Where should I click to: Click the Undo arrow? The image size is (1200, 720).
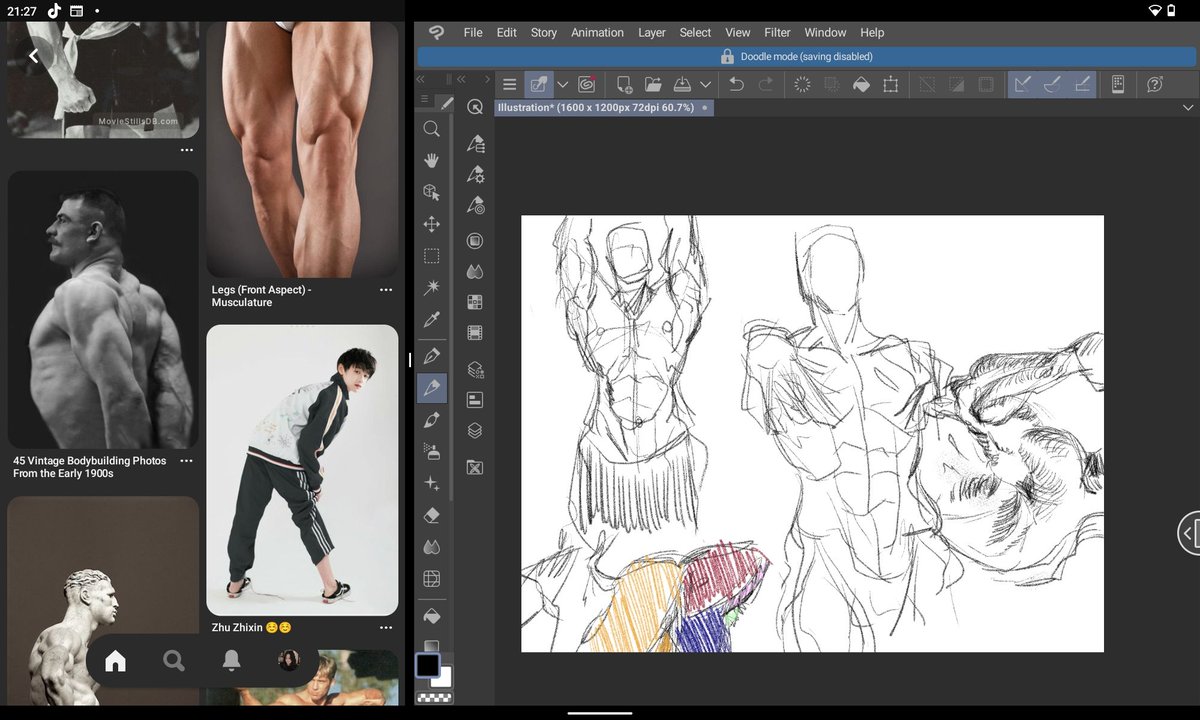point(737,85)
